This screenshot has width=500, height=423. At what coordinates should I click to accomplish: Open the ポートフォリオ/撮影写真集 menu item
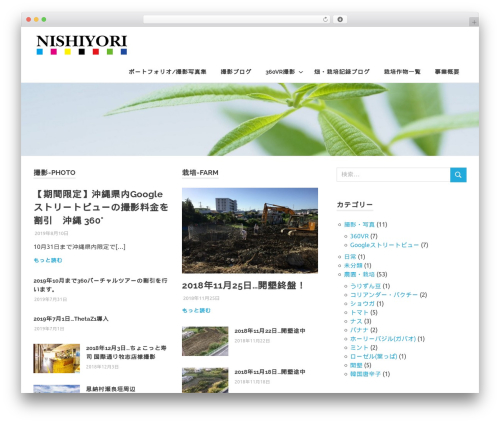click(x=167, y=72)
